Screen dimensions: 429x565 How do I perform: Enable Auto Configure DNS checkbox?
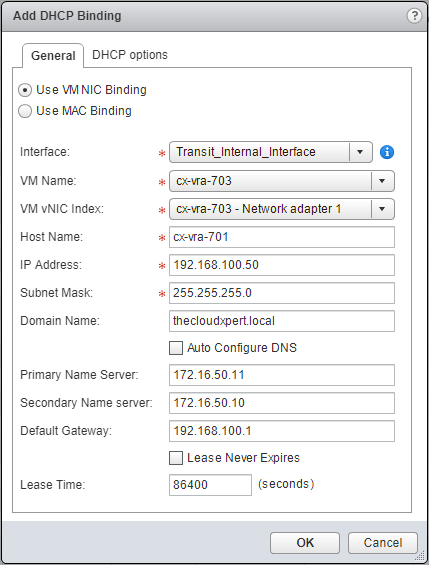coord(176,348)
